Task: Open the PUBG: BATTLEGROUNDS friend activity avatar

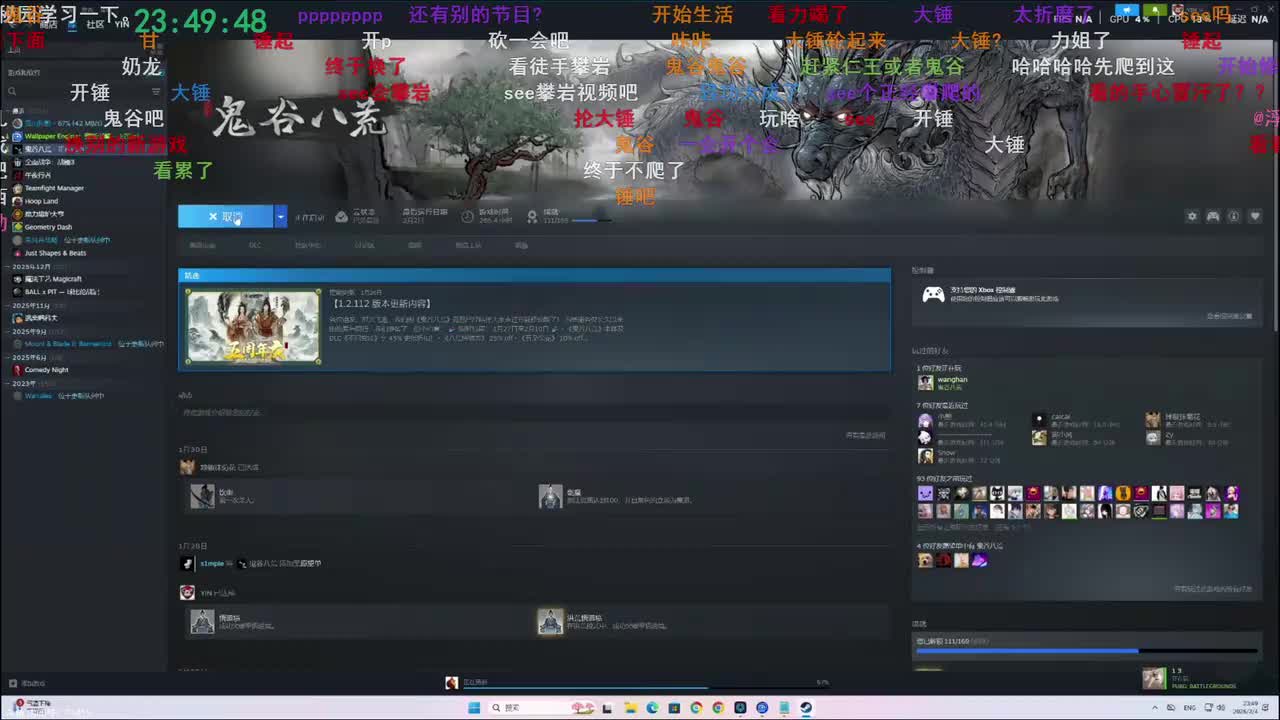Action: [1154, 678]
